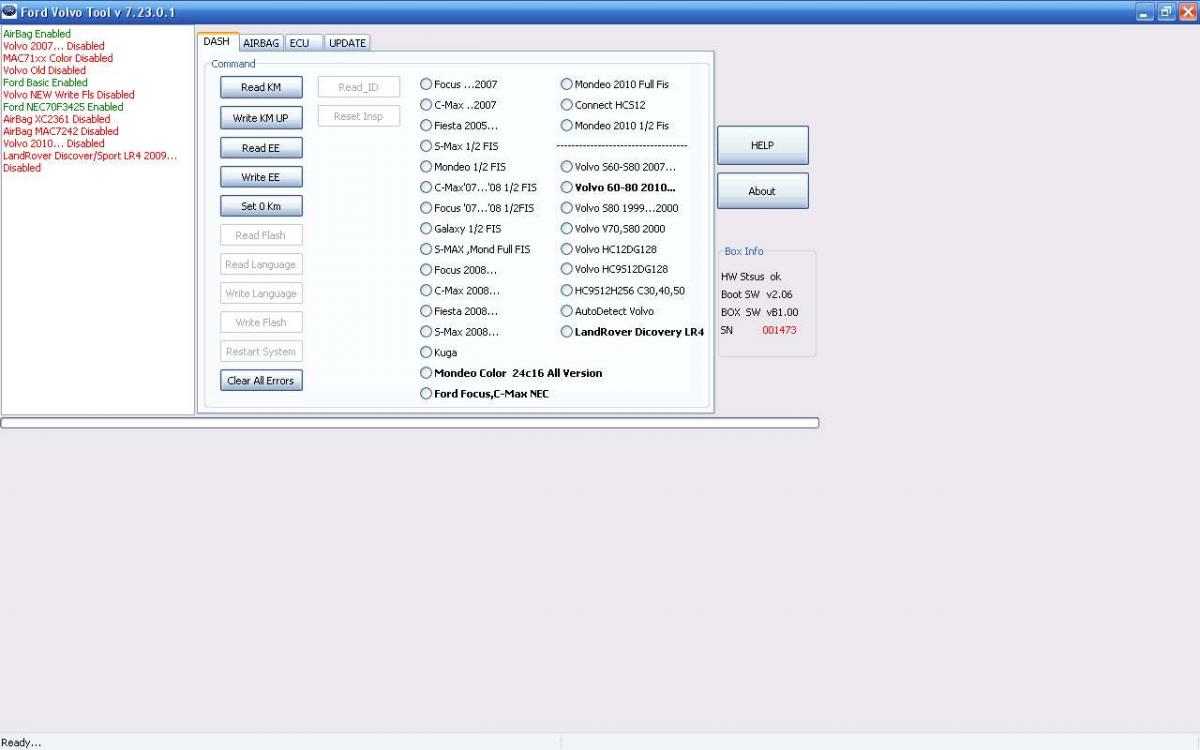The width and height of the screenshot is (1200, 750).
Task: Click 'MAC71xx Color Disabled' log entry
Action: (x=58, y=58)
